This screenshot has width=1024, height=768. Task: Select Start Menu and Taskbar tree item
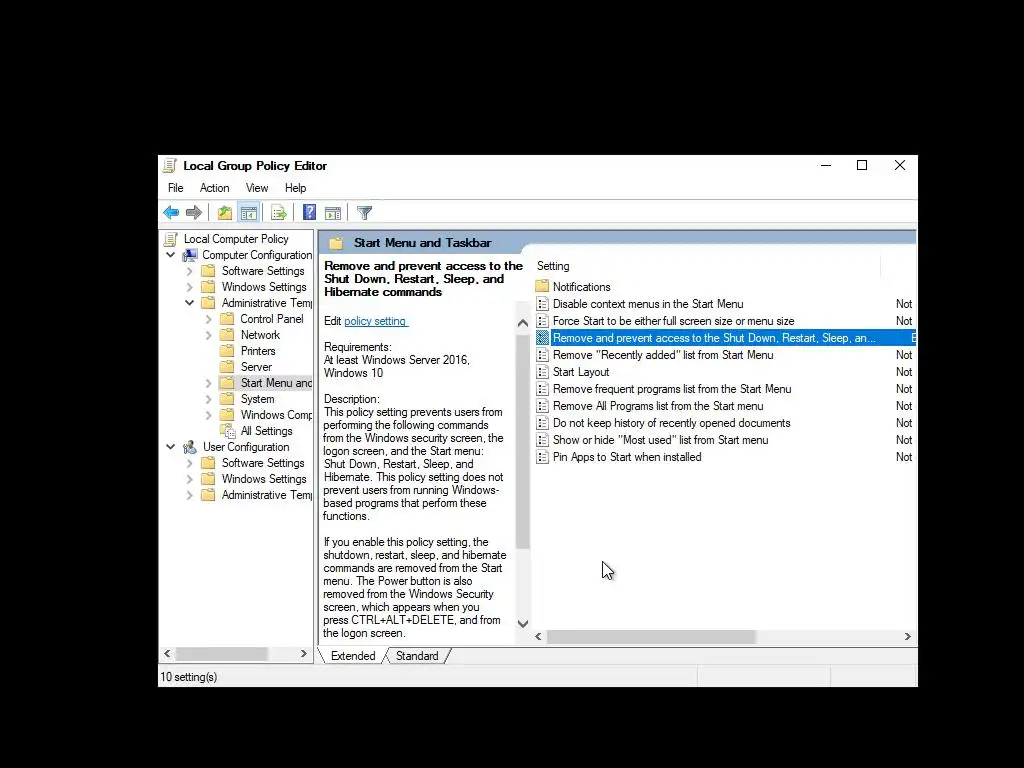point(276,383)
